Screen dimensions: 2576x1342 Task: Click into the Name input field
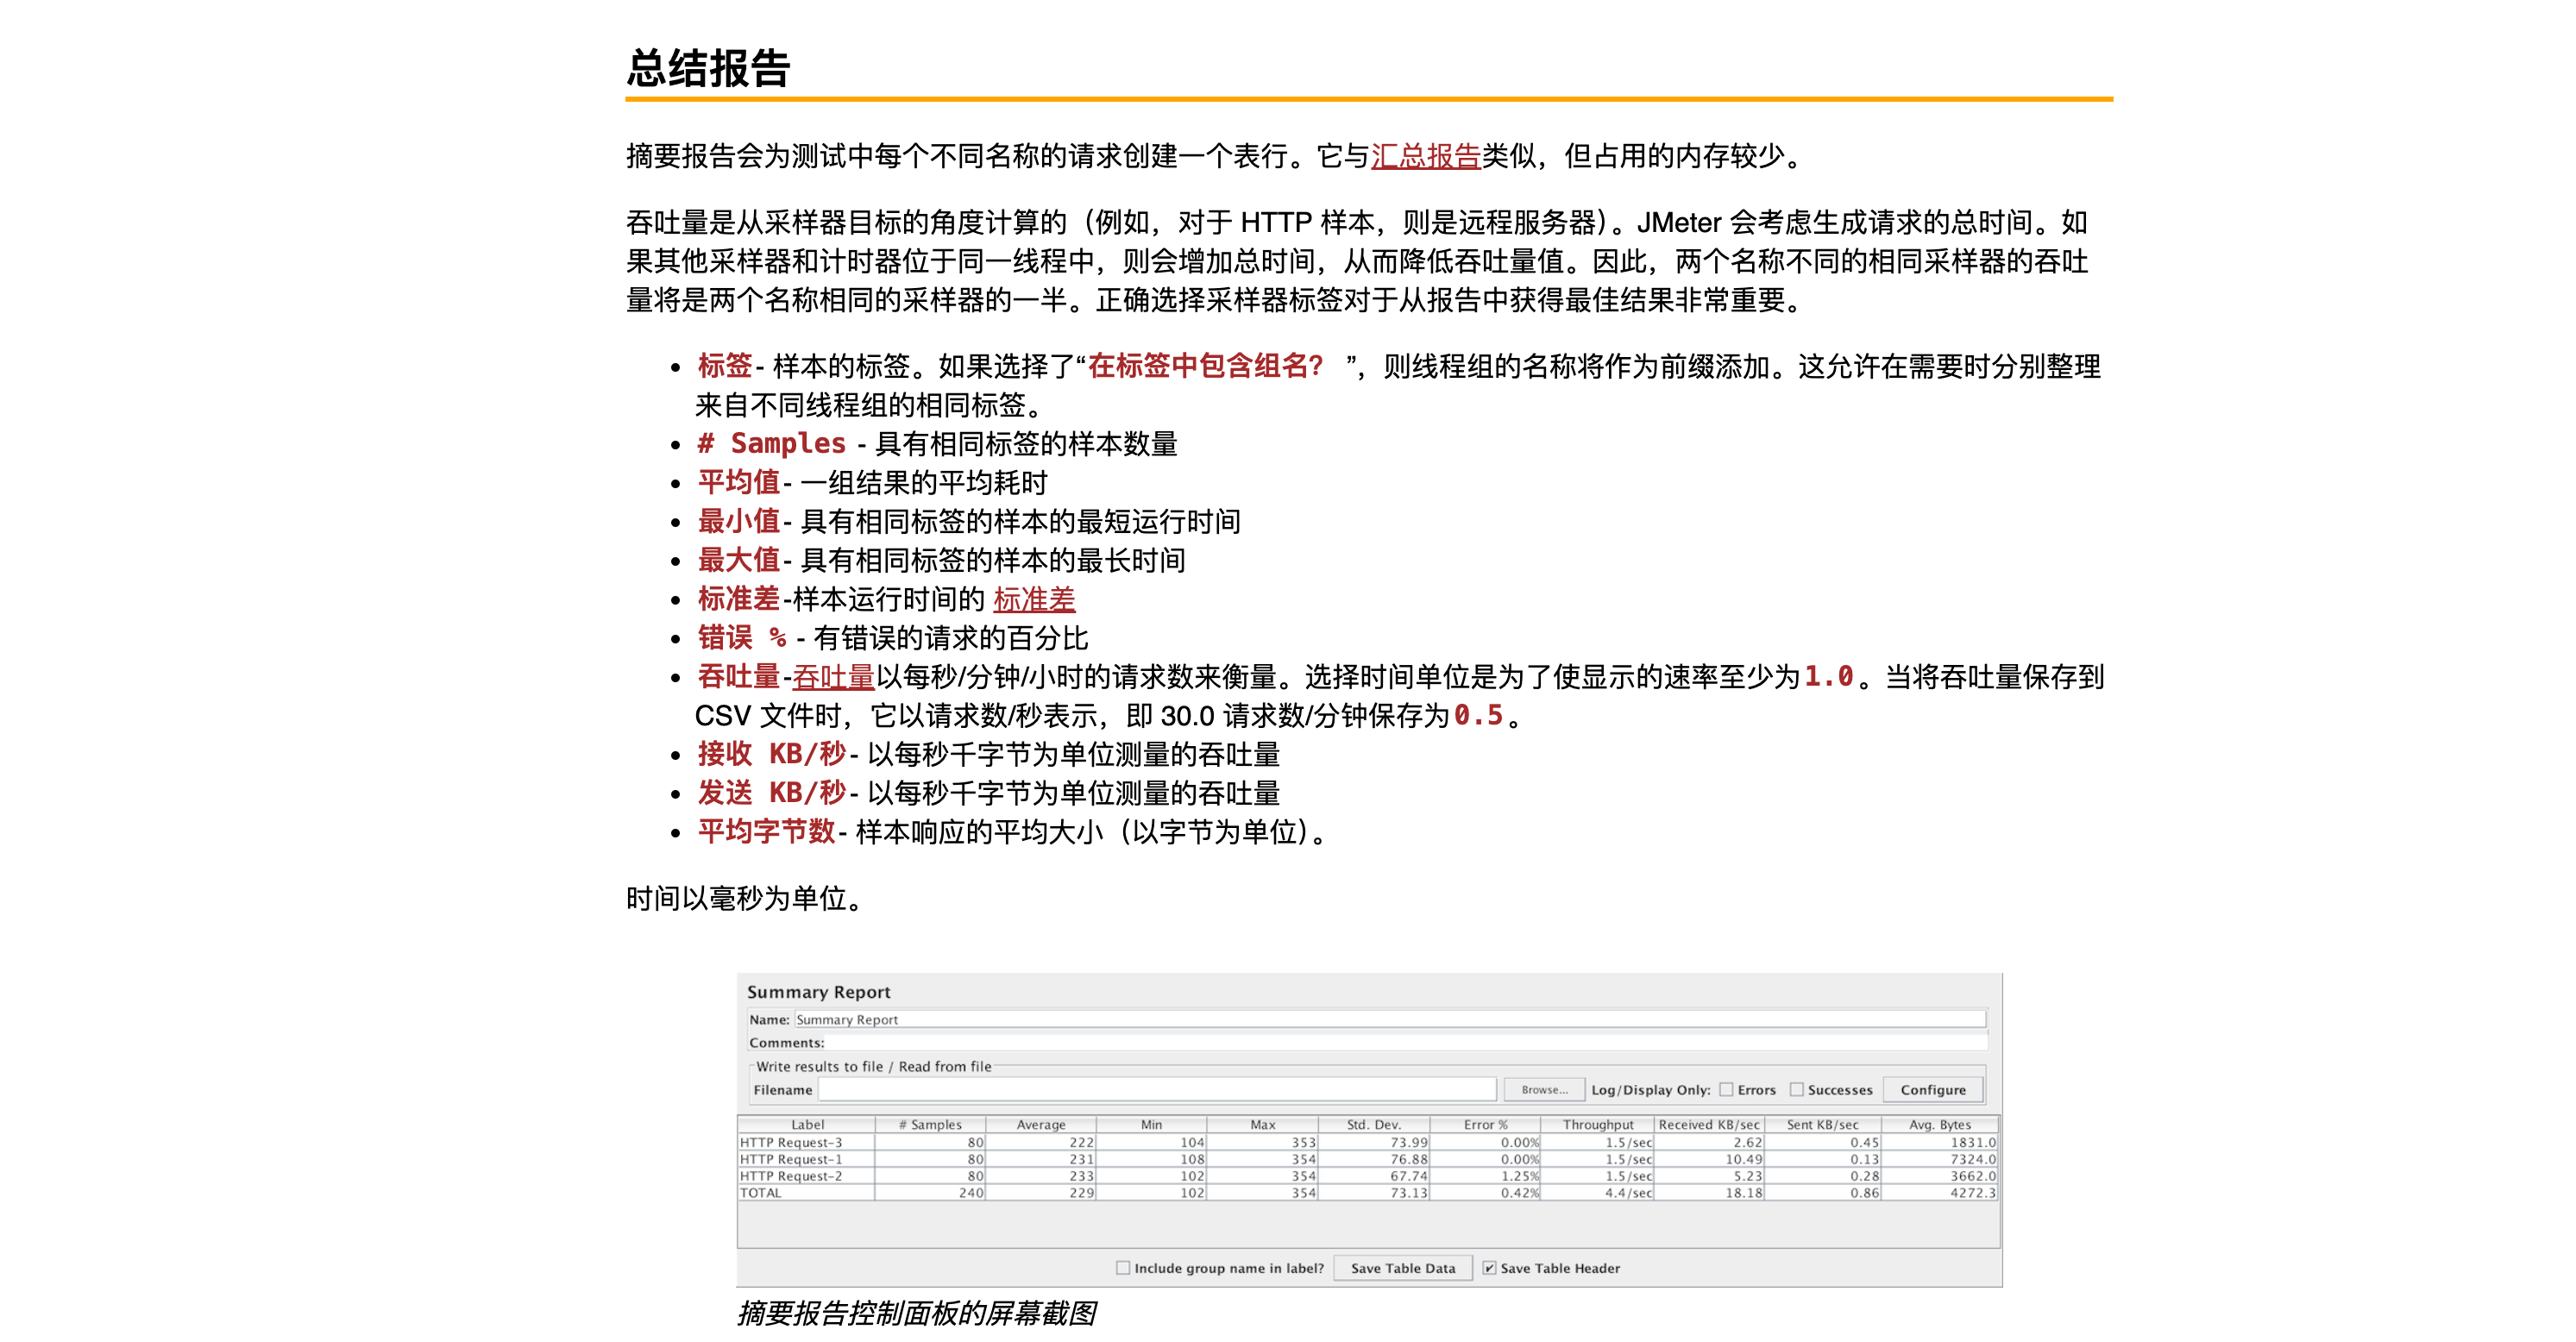click(1390, 1020)
